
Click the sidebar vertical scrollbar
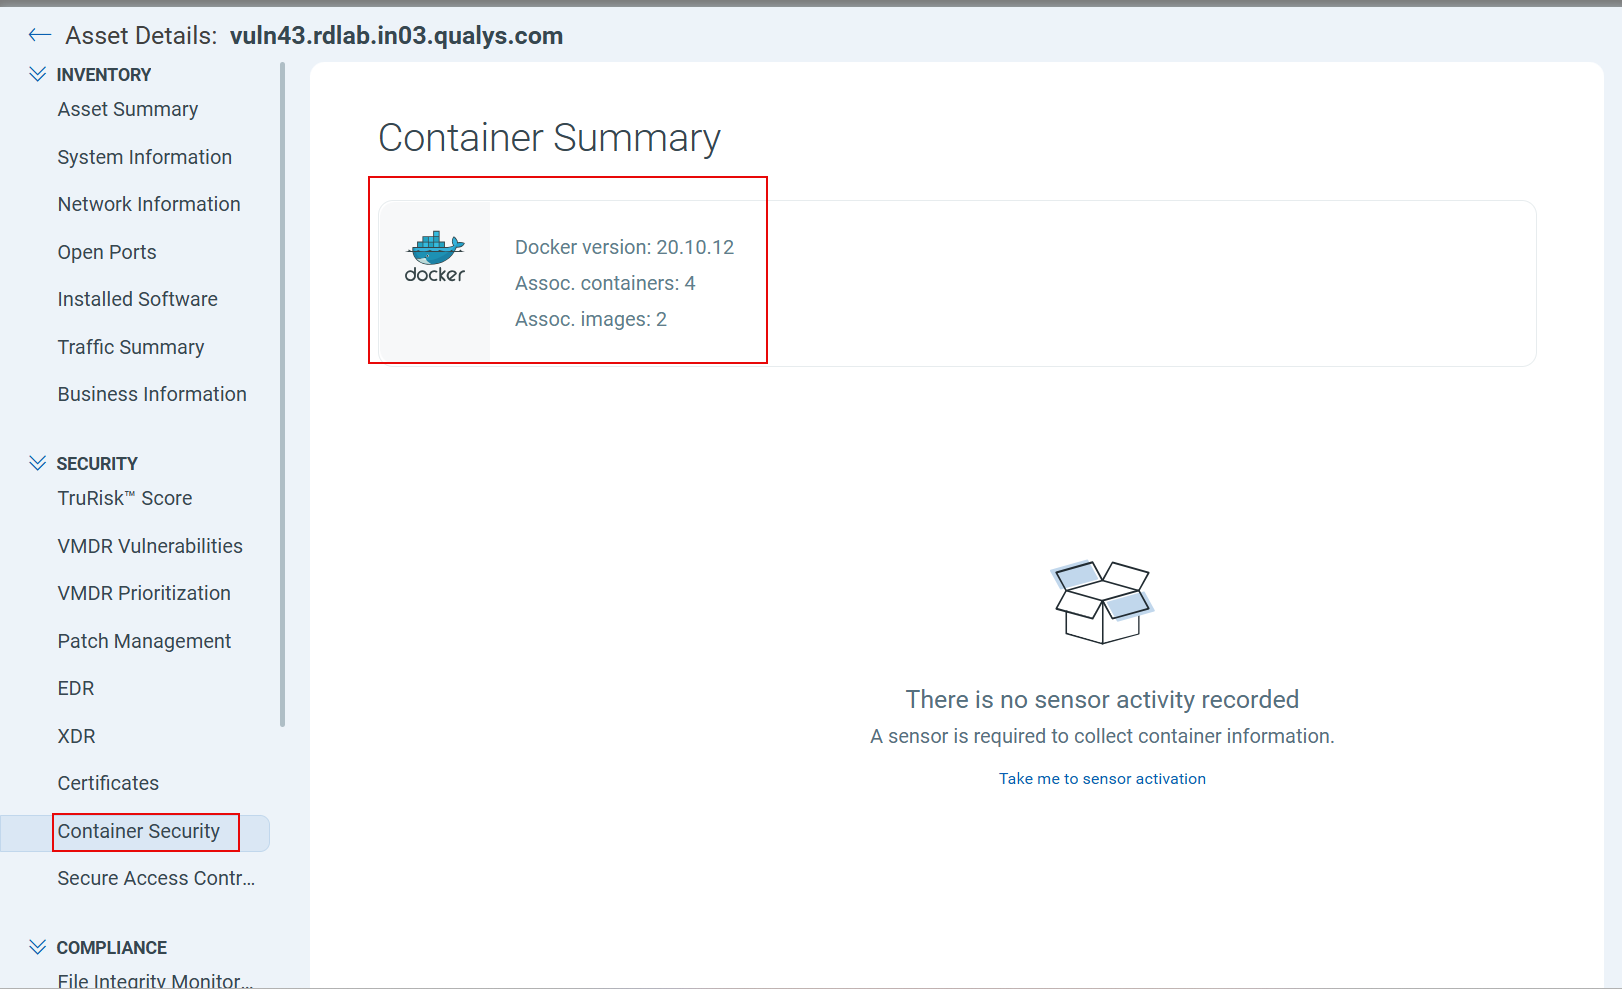[283, 394]
